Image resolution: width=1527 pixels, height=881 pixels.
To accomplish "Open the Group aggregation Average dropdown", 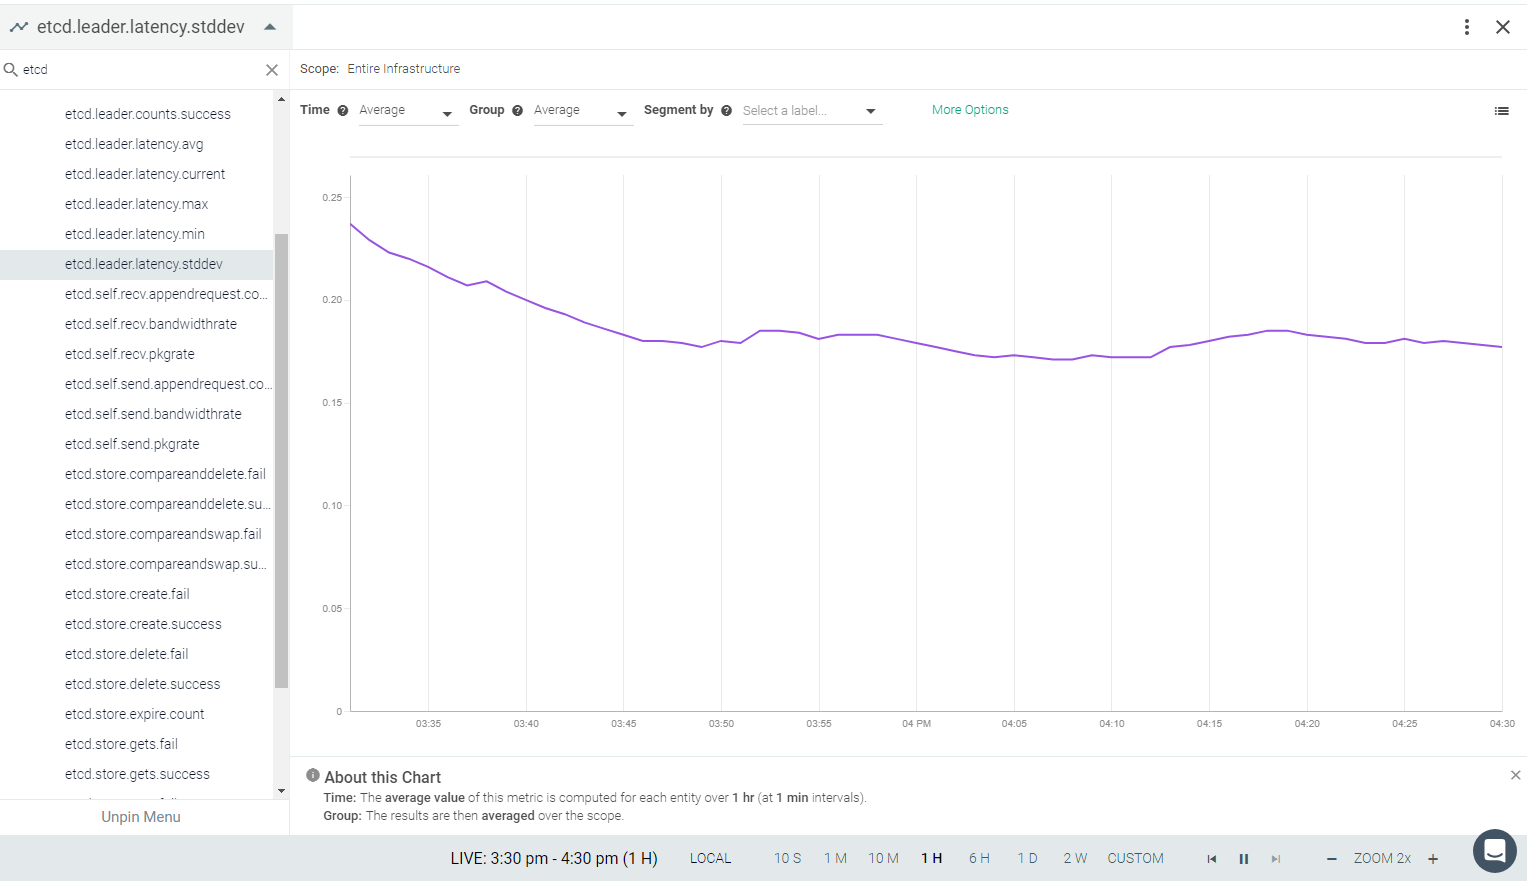I will click(582, 111).
